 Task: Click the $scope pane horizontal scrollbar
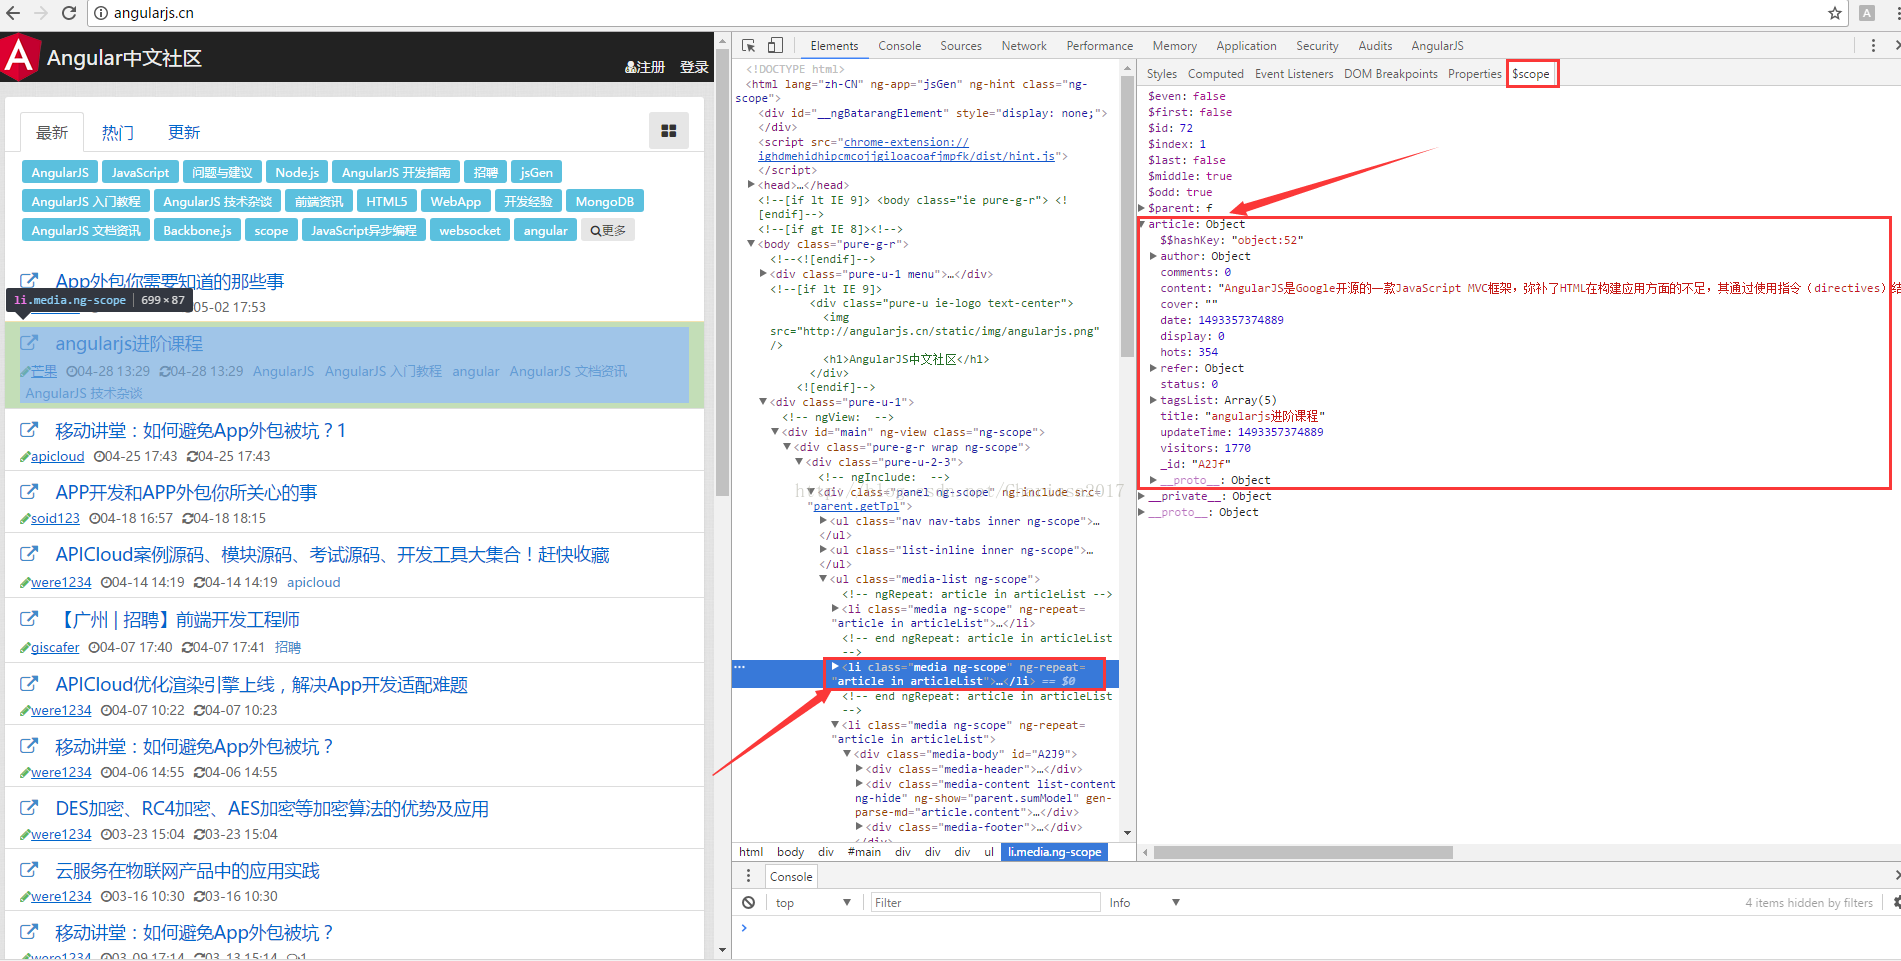1303,853
